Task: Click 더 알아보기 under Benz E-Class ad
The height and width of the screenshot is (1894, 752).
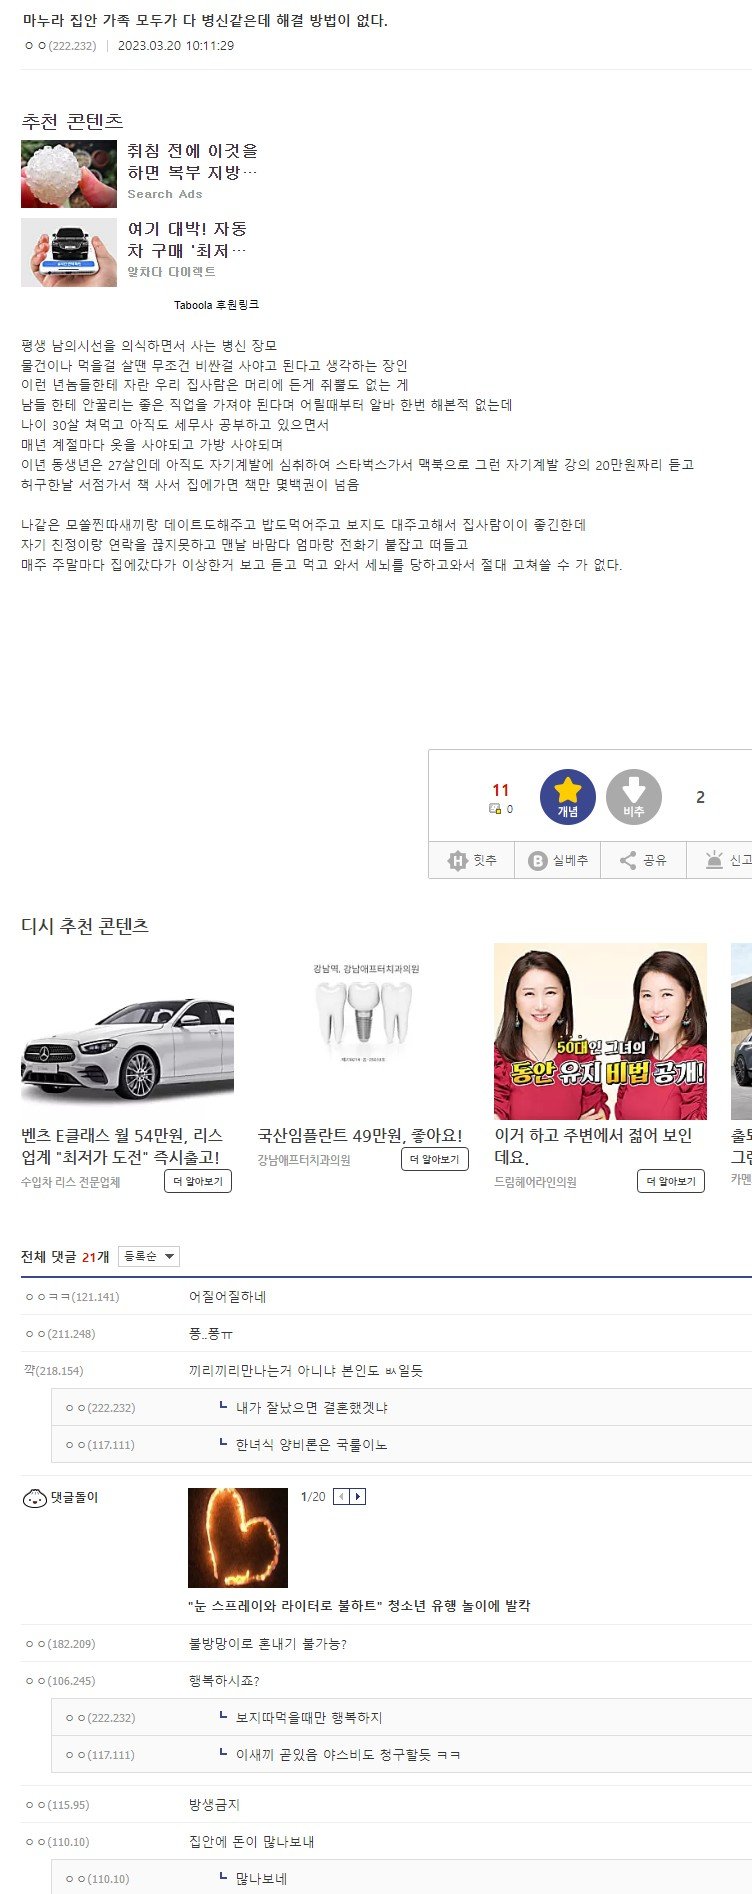Action: coord(197,1181)
